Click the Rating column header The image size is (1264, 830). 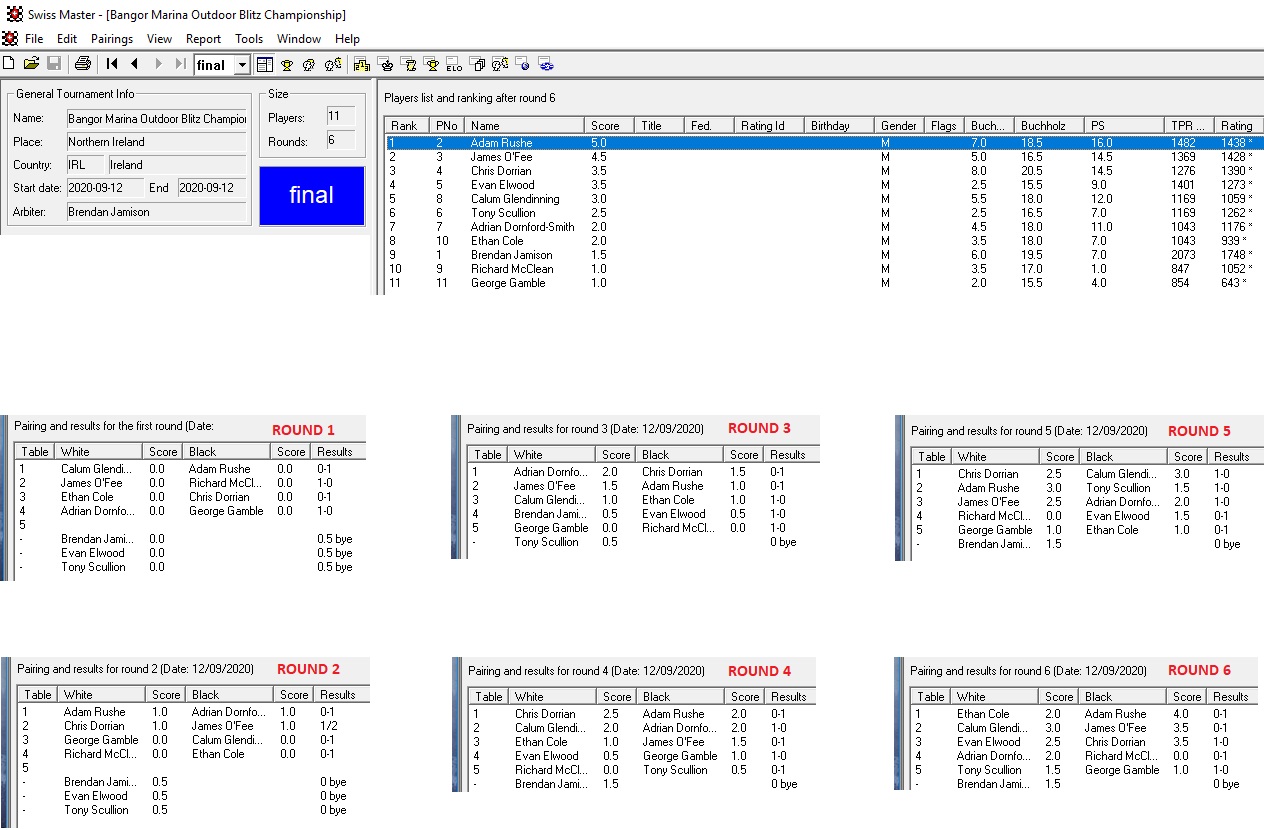1236,126
